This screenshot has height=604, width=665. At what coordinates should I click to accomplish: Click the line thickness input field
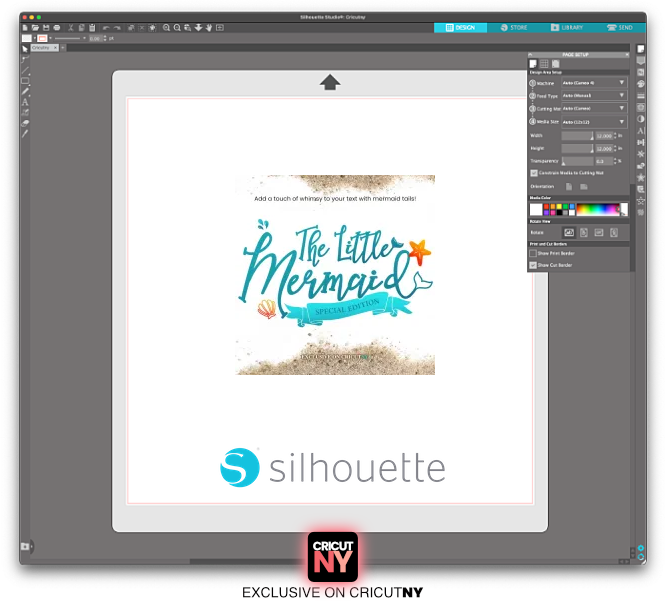point(95,39)
